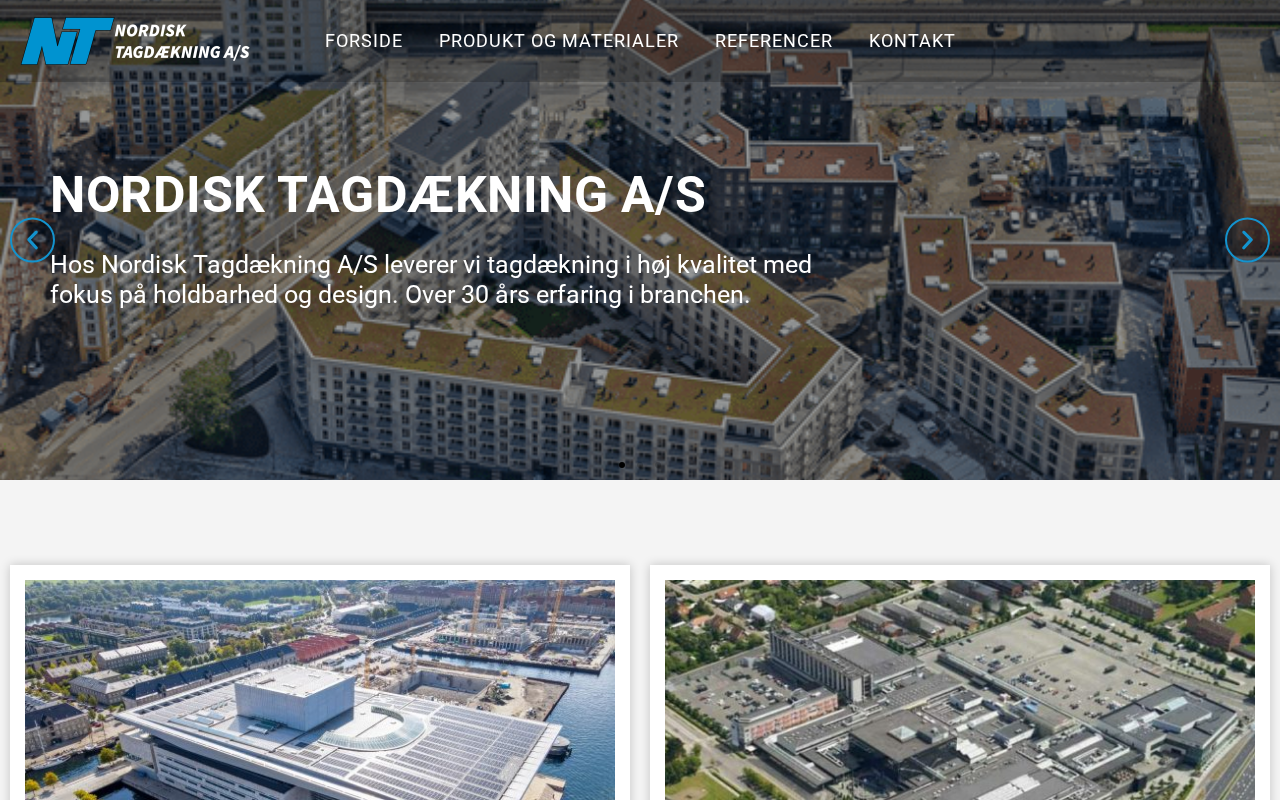Screen dimensions: 1280x800
Task: Click the NORDISK TAGDÆKNING A/S hero heading
Action: pyautogui.click(x=378, y=195)
